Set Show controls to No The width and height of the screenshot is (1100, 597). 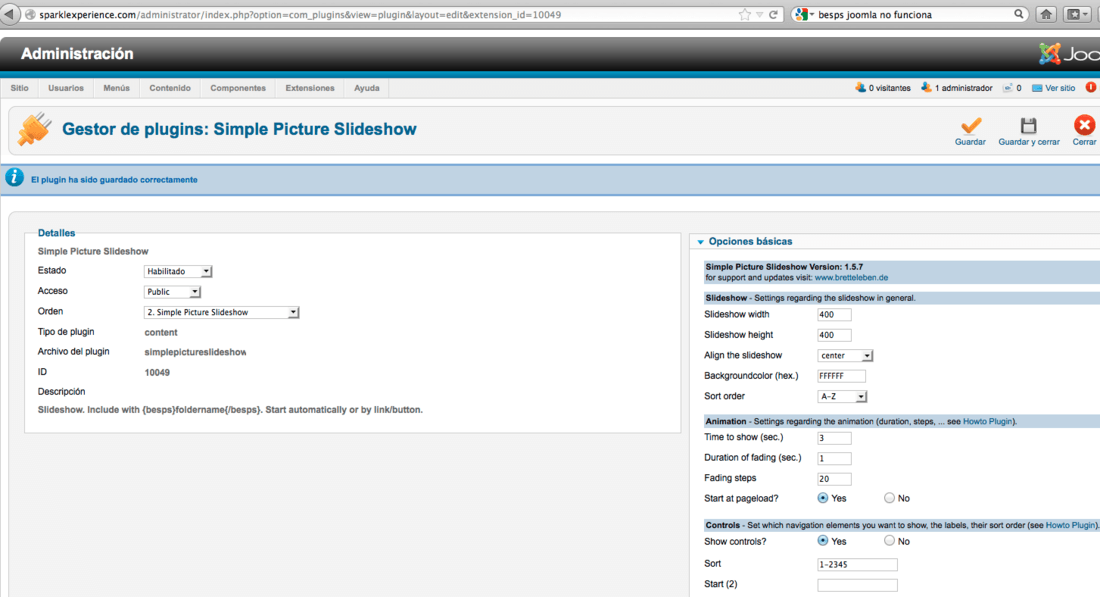click(889, 541)
